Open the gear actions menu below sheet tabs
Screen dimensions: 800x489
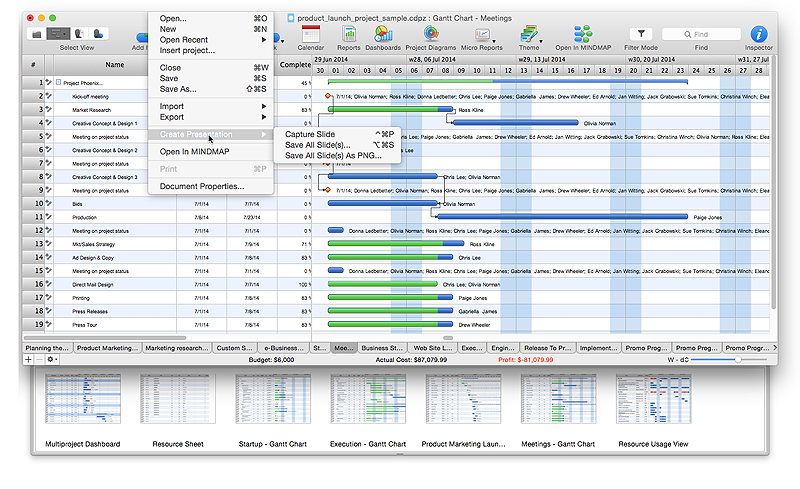click(x=50, y=358)
